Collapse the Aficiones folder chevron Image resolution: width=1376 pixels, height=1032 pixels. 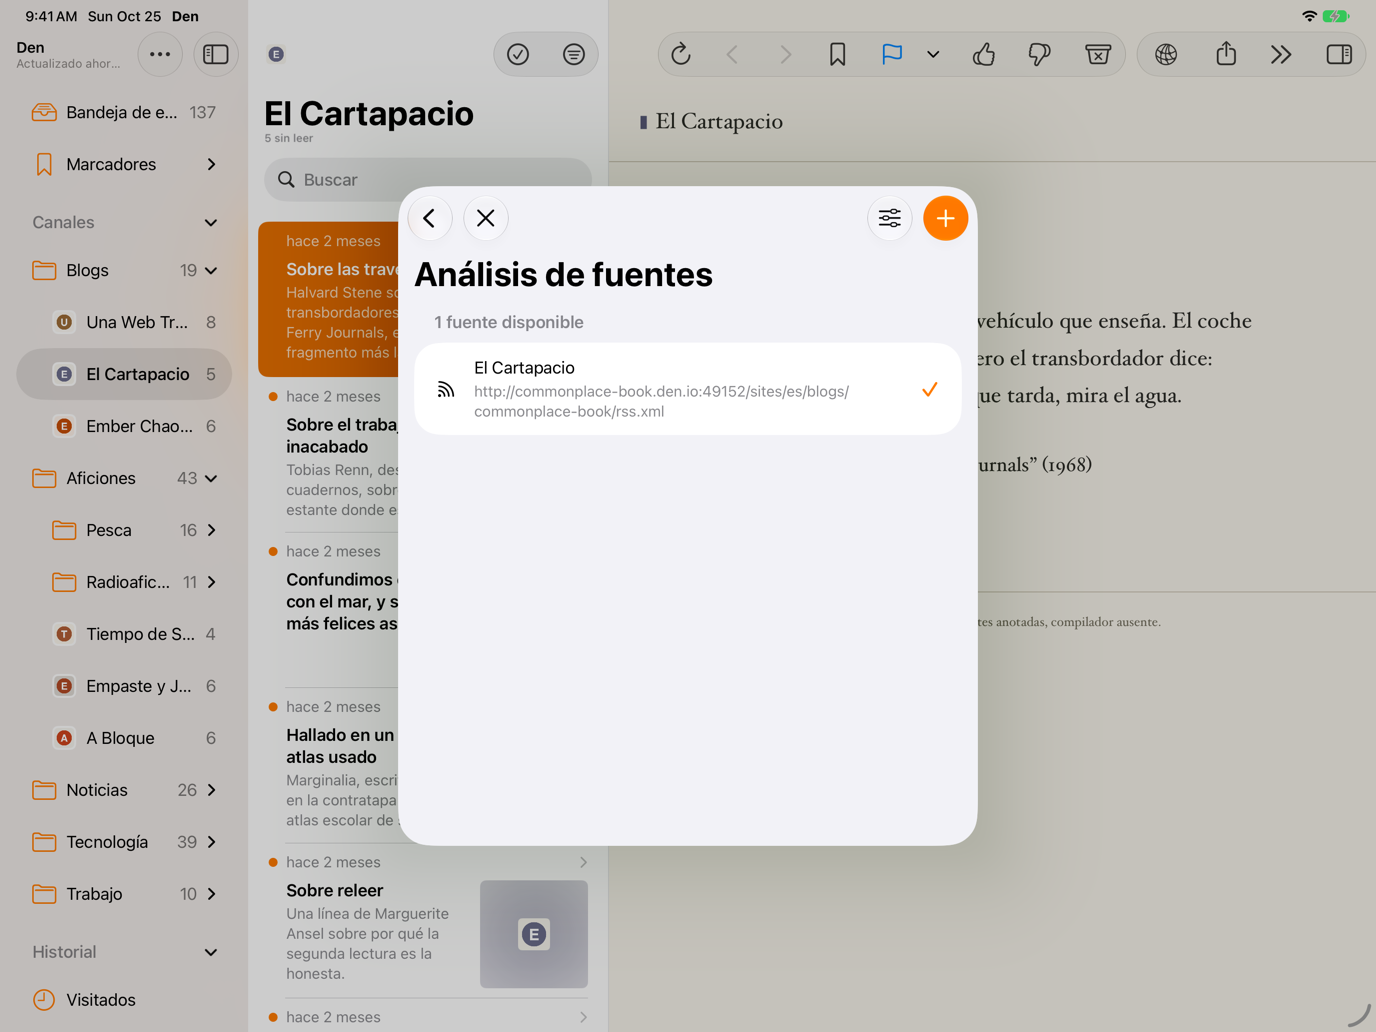pos(211,478)
